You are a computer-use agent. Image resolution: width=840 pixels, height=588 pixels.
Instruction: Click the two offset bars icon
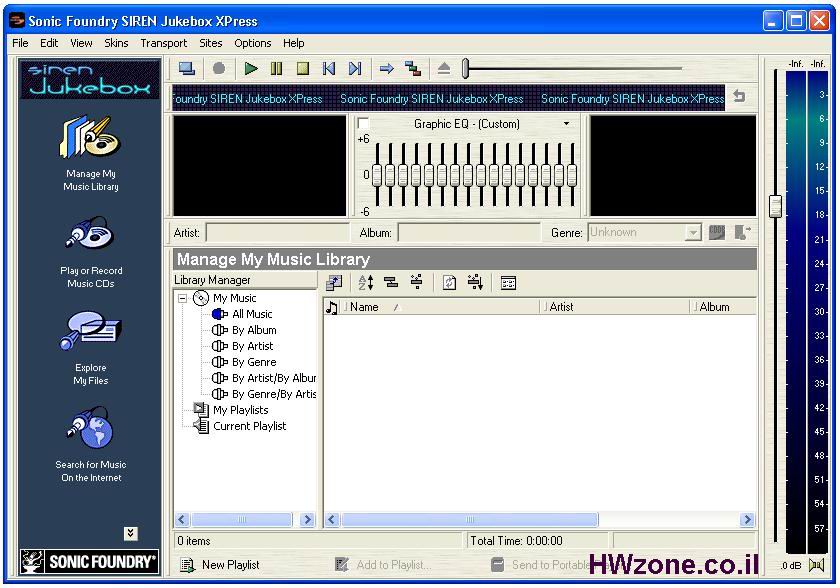coord(391,282)
